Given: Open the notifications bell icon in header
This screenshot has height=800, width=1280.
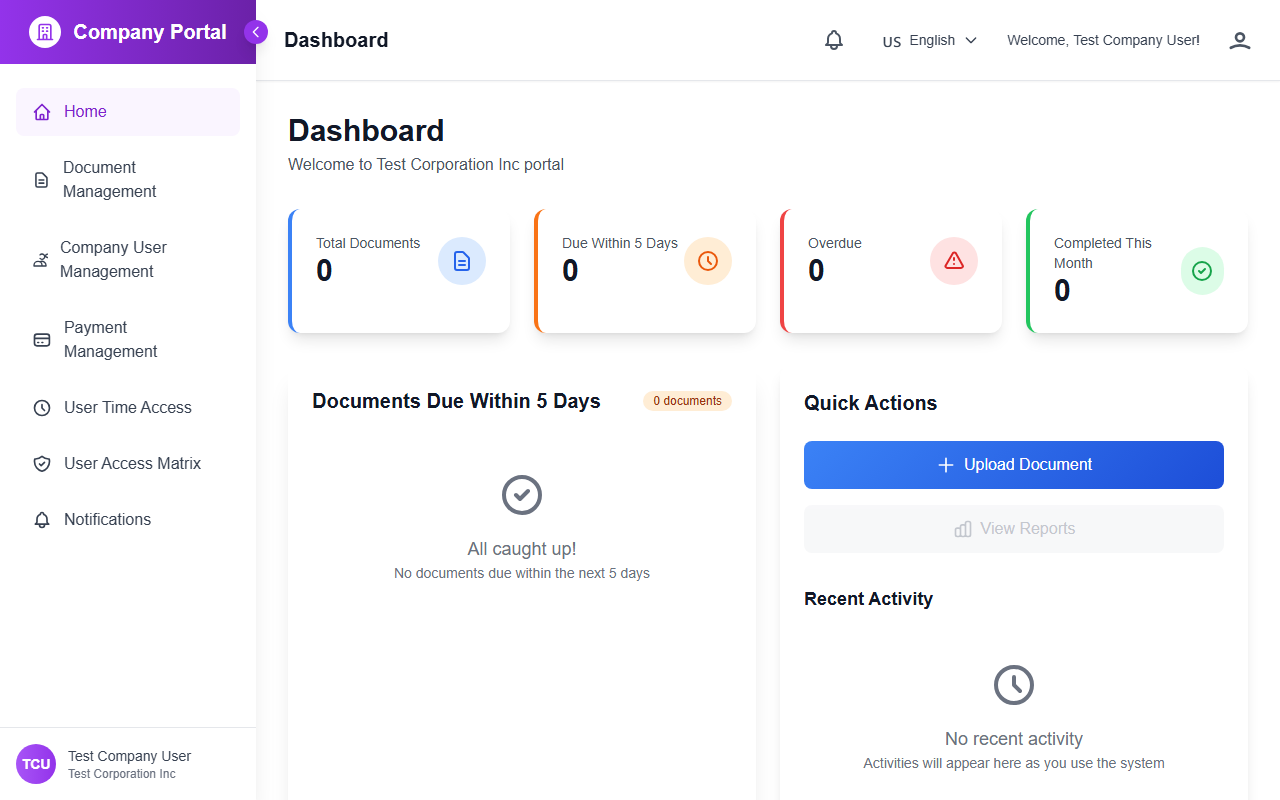Looking at the screenshot, I should click(833, 40).
